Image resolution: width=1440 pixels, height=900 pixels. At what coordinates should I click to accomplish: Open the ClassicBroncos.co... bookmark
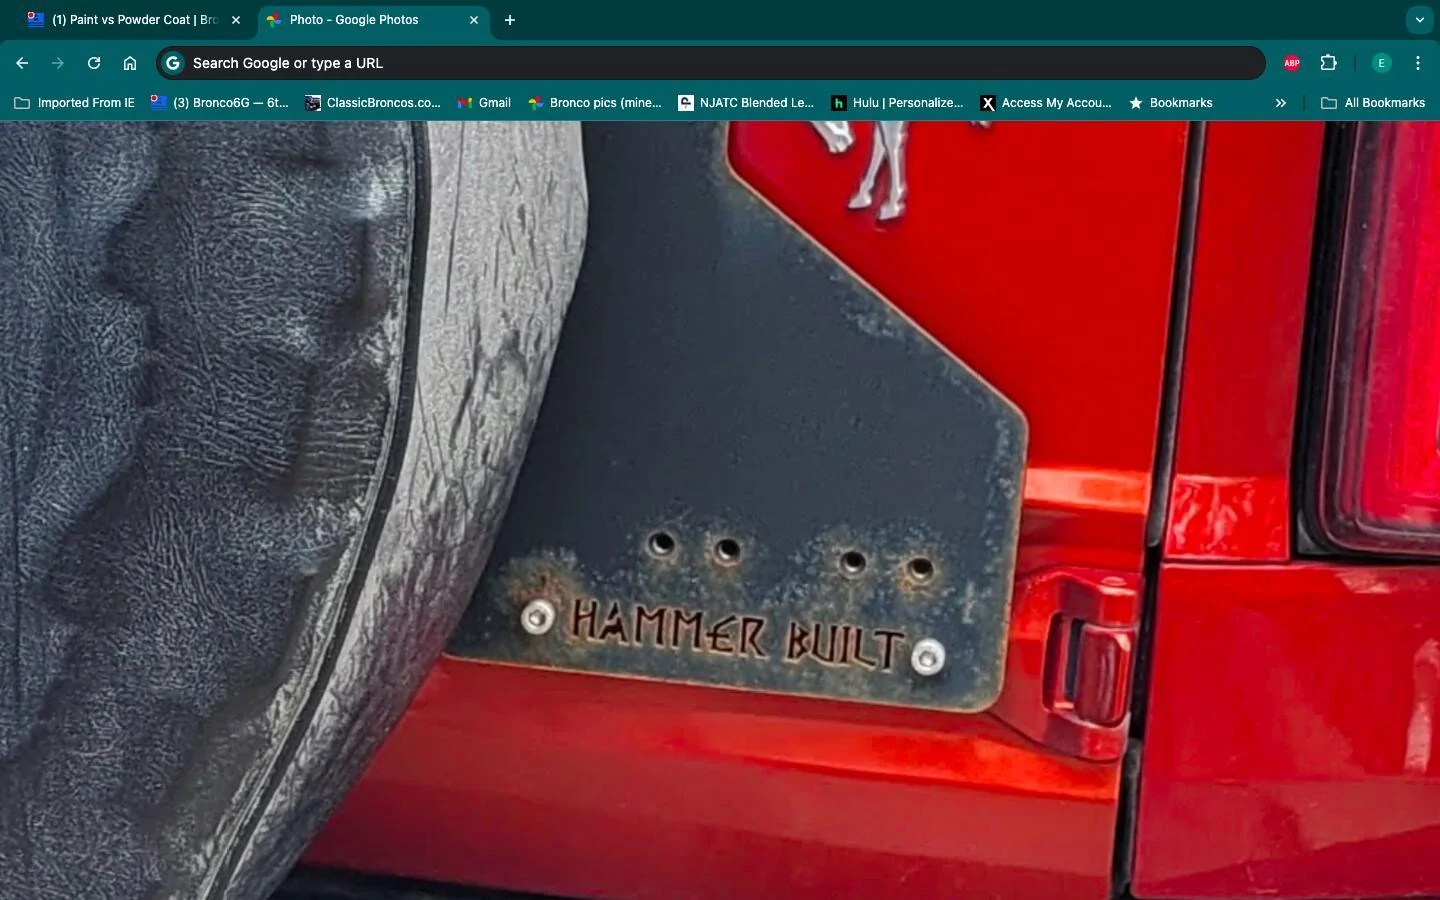(x=373, y=103)
